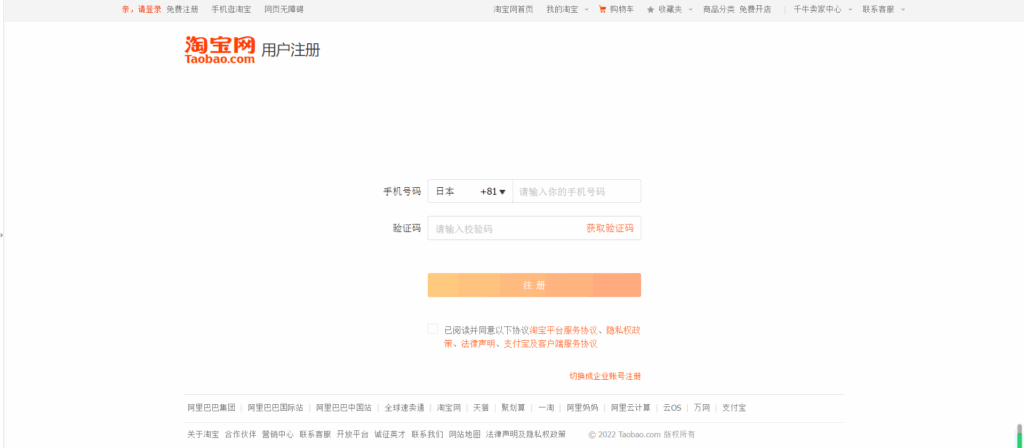Focus the phone number input field
The height and width of the screenshot is (448, 1024).
coord(577,191)
